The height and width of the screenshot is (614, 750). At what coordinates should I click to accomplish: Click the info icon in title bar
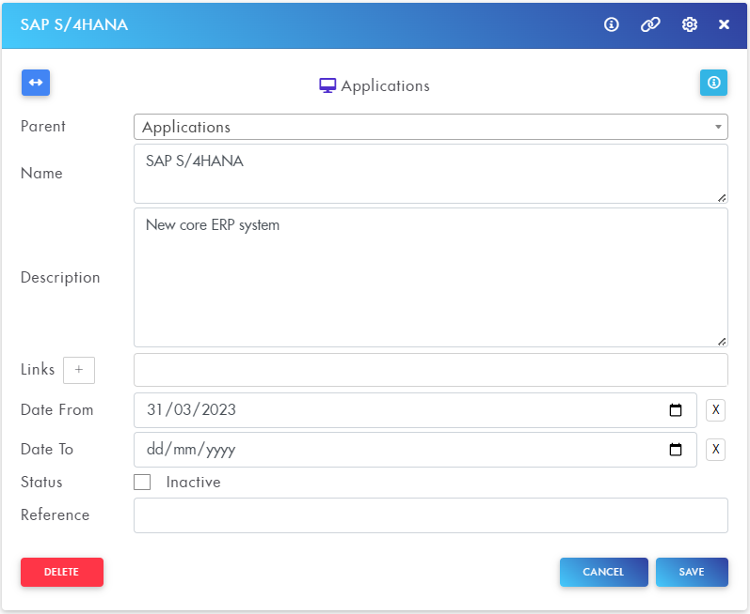tap(612, 25)
